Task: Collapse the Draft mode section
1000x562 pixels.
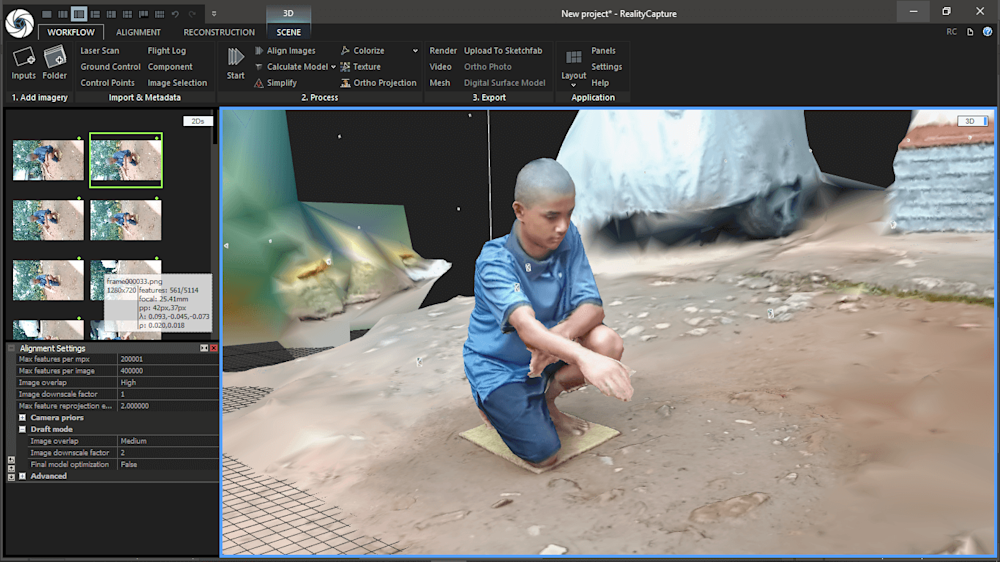Action: pos(22,429)
